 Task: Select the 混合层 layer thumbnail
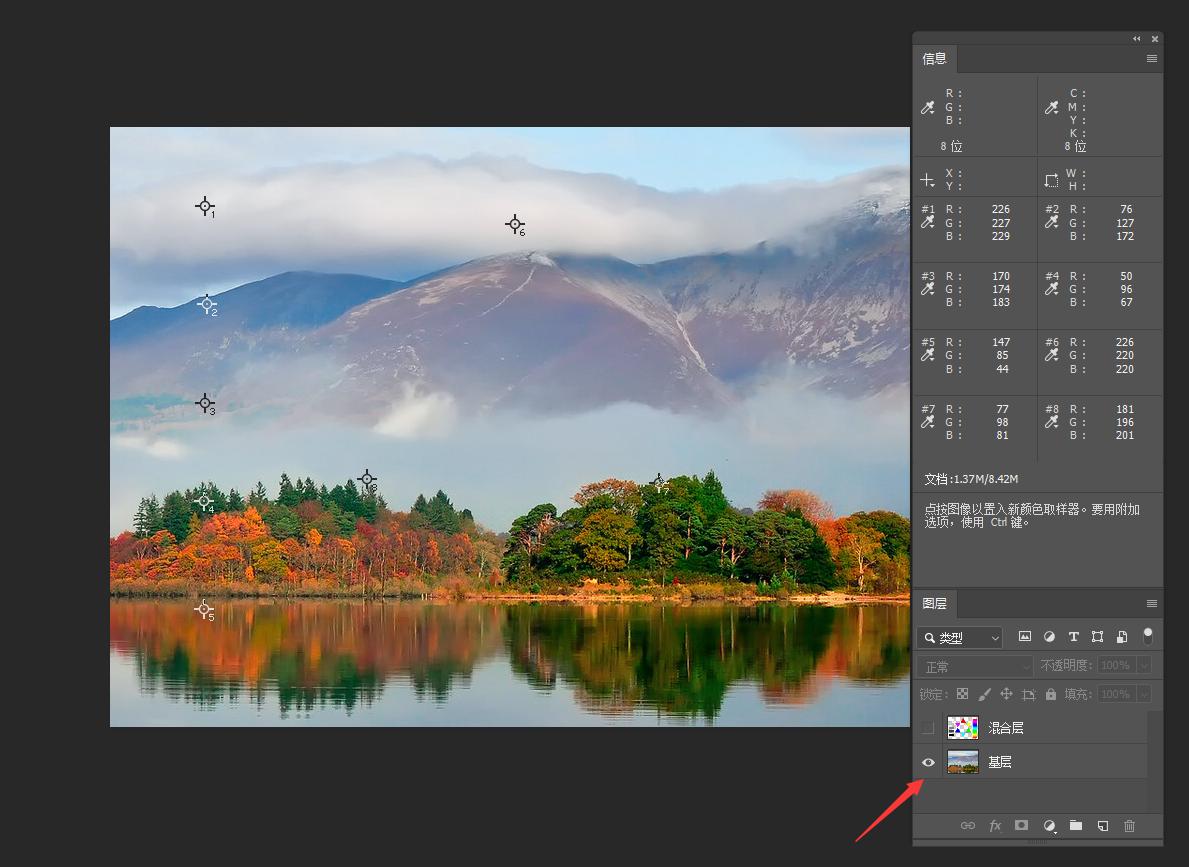962,728
